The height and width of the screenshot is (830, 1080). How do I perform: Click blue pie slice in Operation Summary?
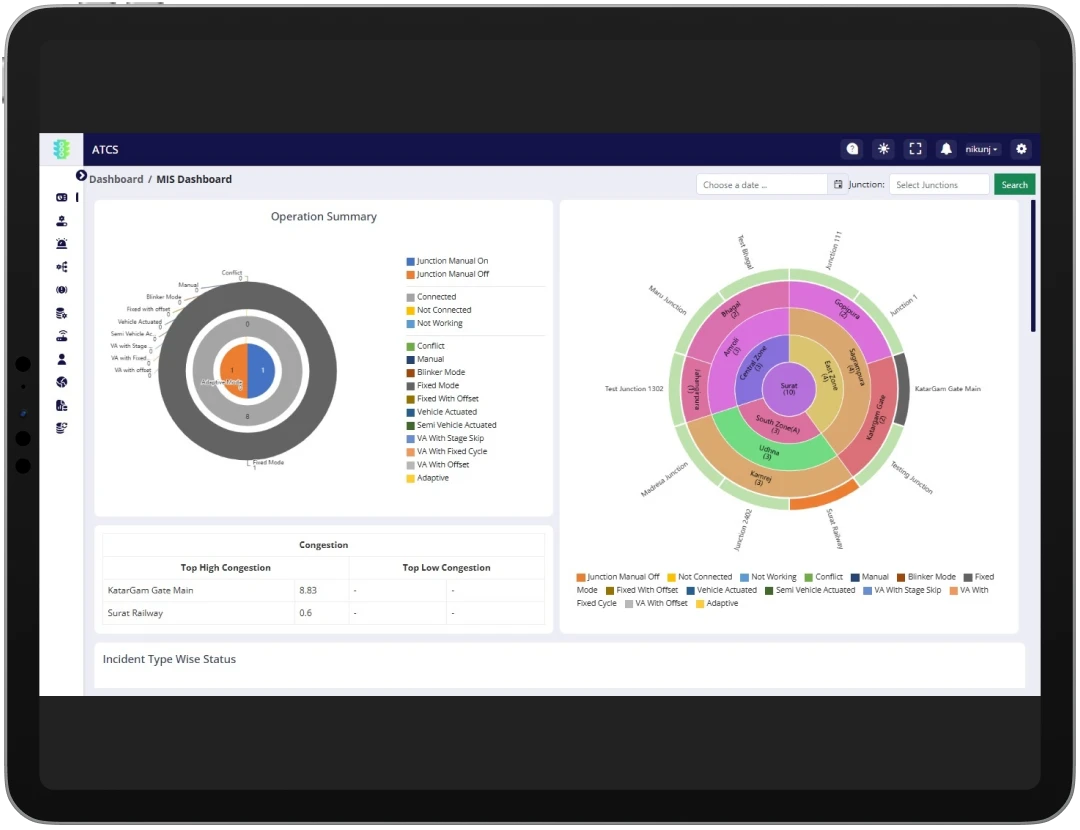coord(261,371)
